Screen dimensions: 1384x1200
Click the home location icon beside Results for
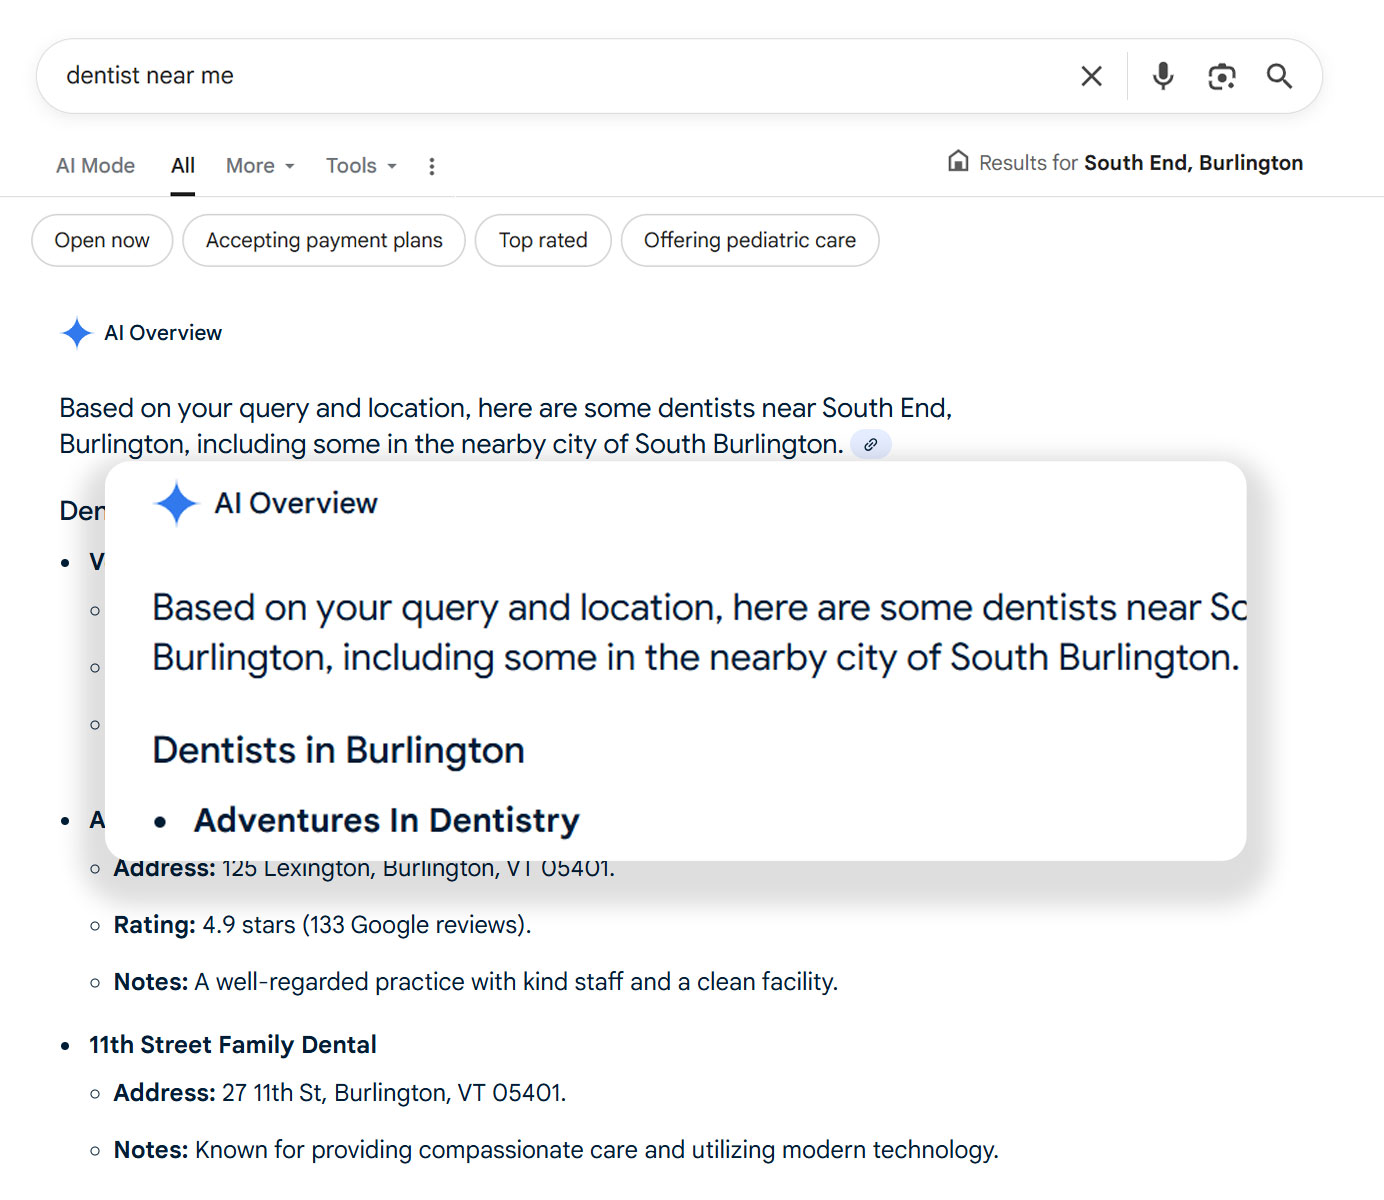[958, 161]
